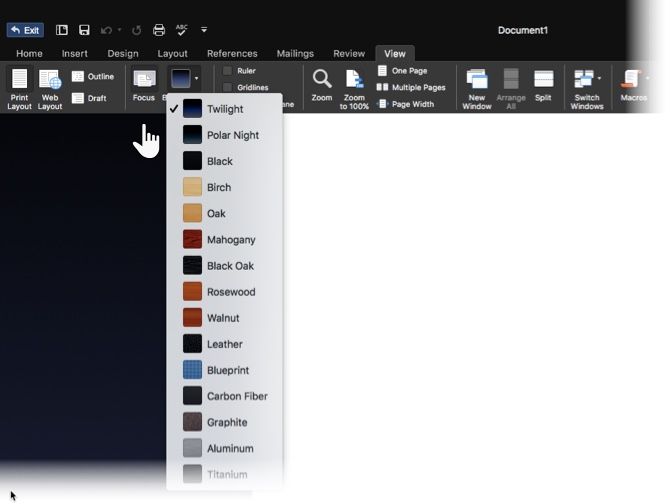This screenshot has height=504, width=670.
Task: Choose One Page view
Action: pos(403,71)
